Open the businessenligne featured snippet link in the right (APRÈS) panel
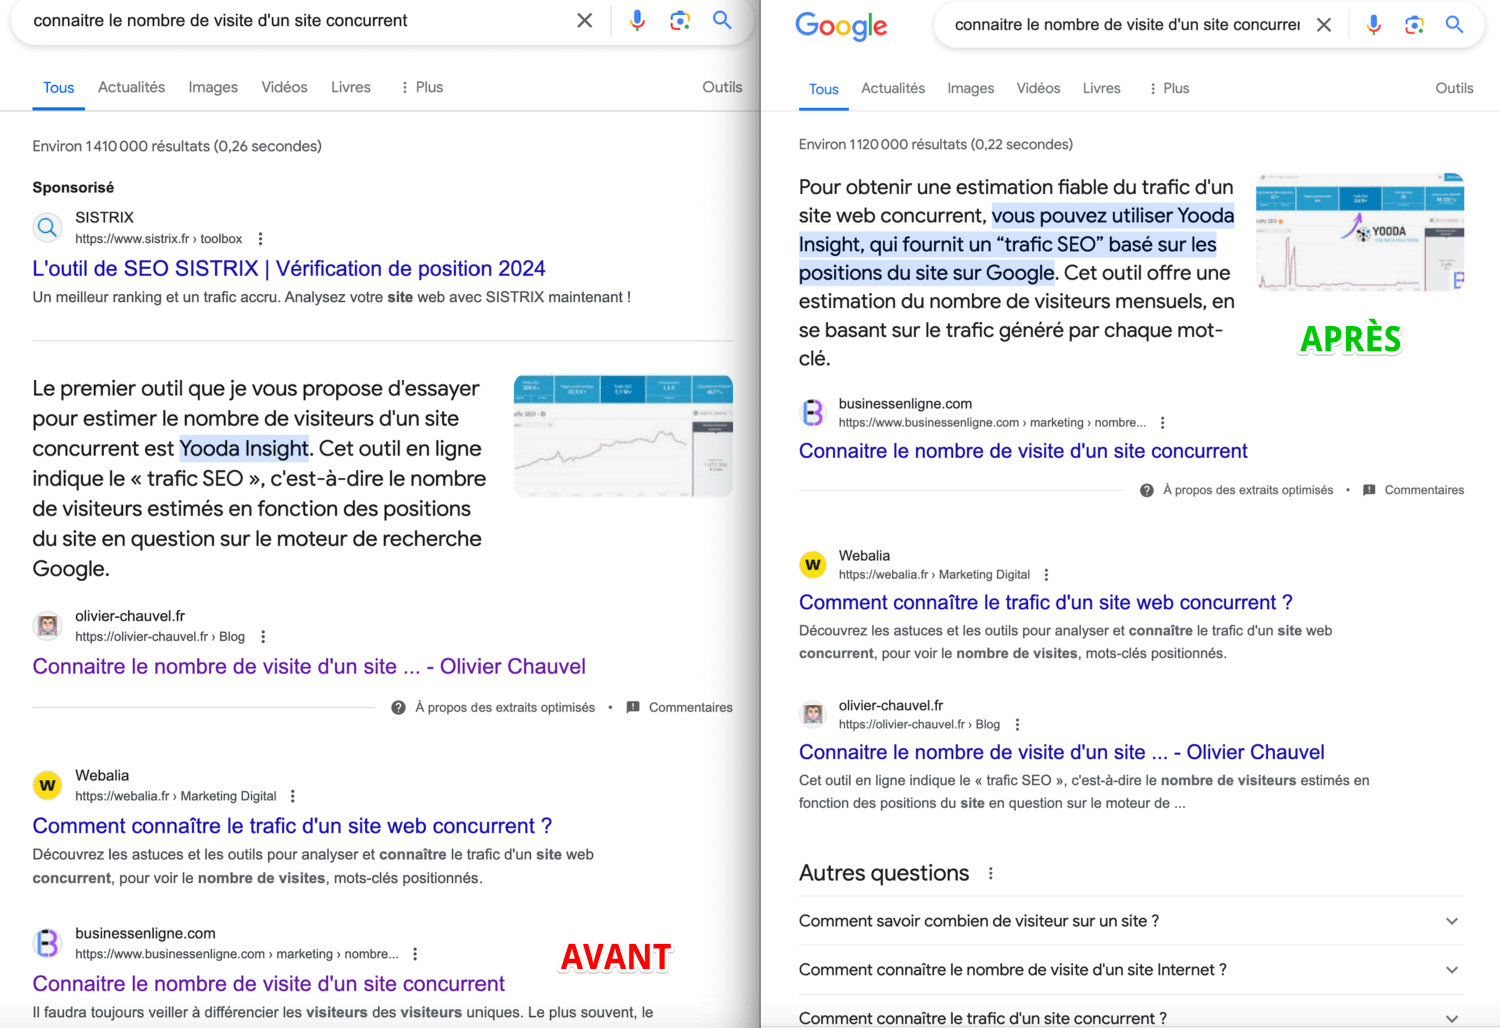 coord(1023,451)
